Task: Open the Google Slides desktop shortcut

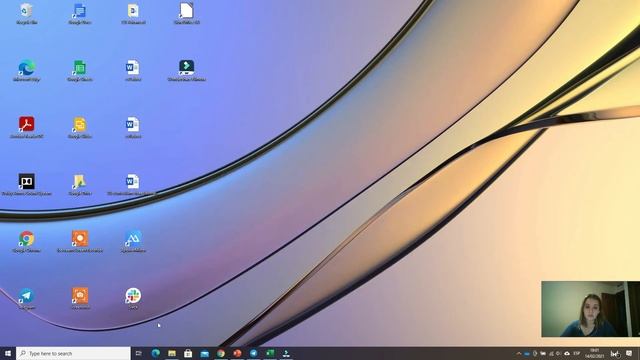Action: point(80,127)
